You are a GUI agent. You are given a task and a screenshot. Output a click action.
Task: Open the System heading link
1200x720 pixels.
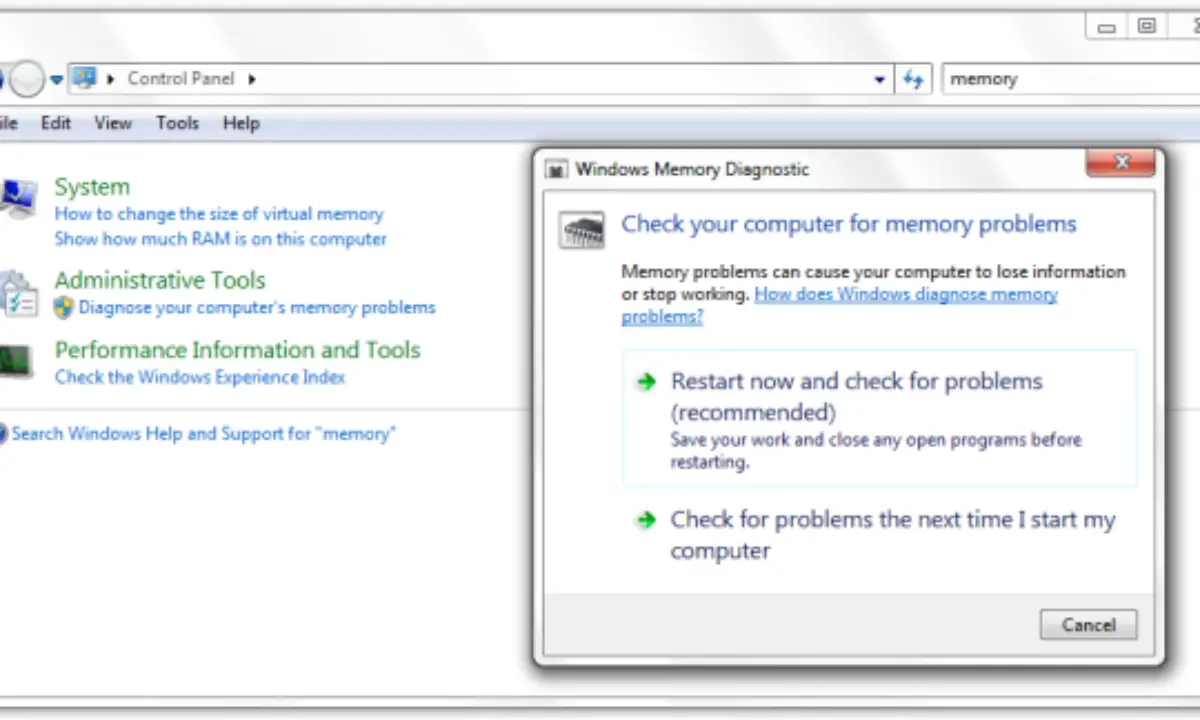point(92,187)
